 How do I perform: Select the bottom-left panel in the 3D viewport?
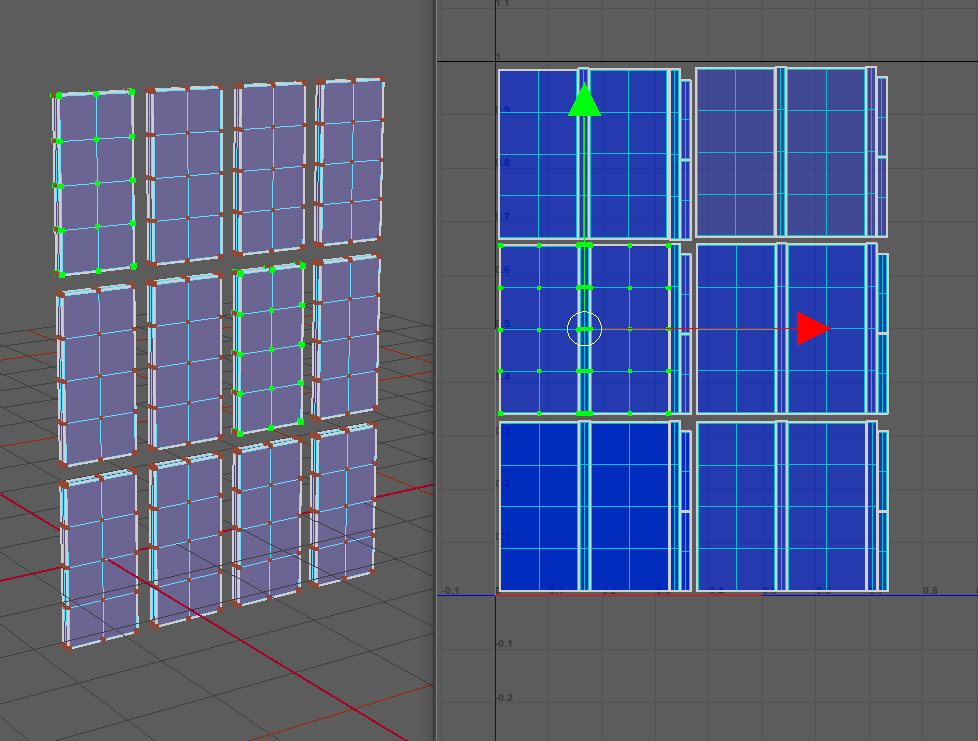tap(99, 558)
